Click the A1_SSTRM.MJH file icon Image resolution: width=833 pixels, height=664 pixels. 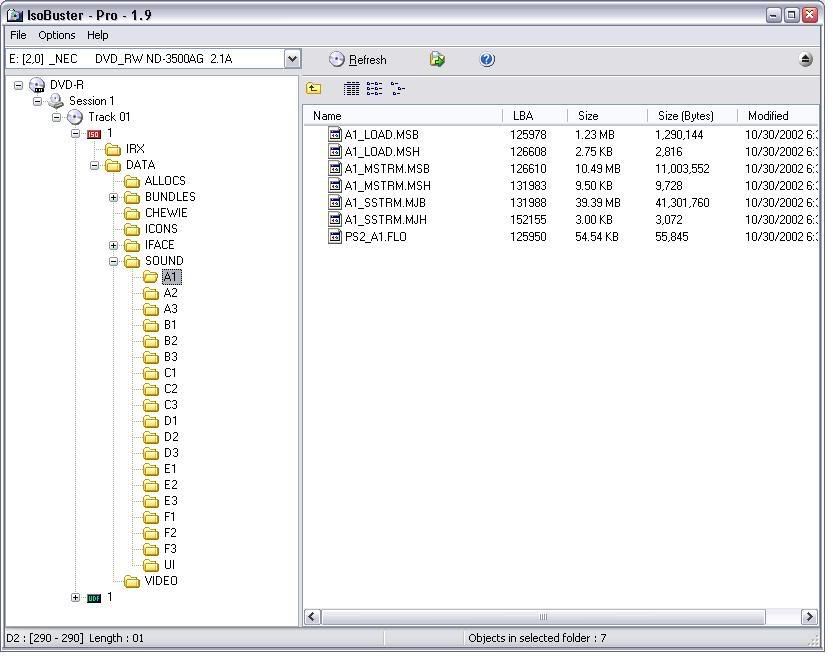click(x=335, y=219)
